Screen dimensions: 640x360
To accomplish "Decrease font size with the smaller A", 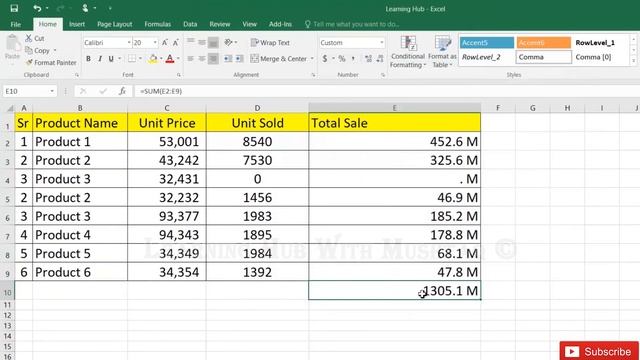I will tap(176, 42).
